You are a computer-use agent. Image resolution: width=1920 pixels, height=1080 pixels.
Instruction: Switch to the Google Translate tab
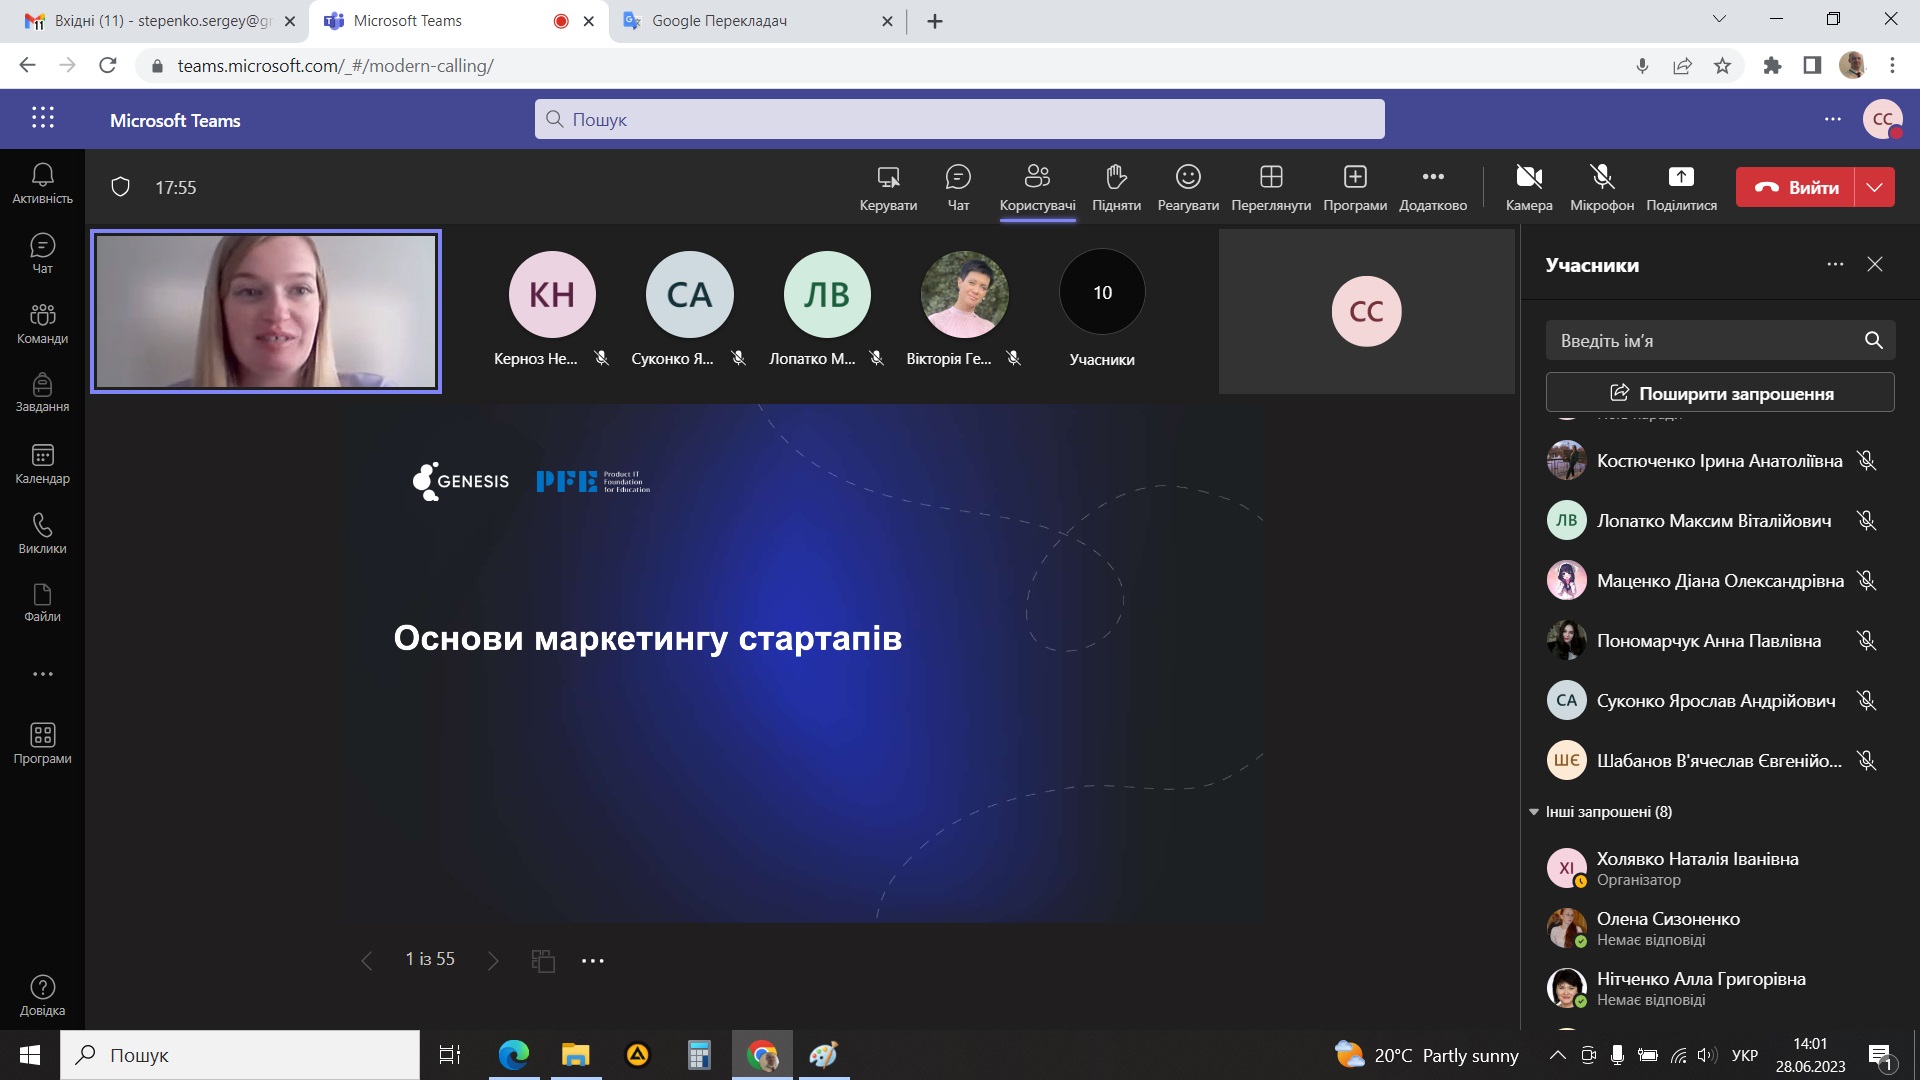point(718,21)
